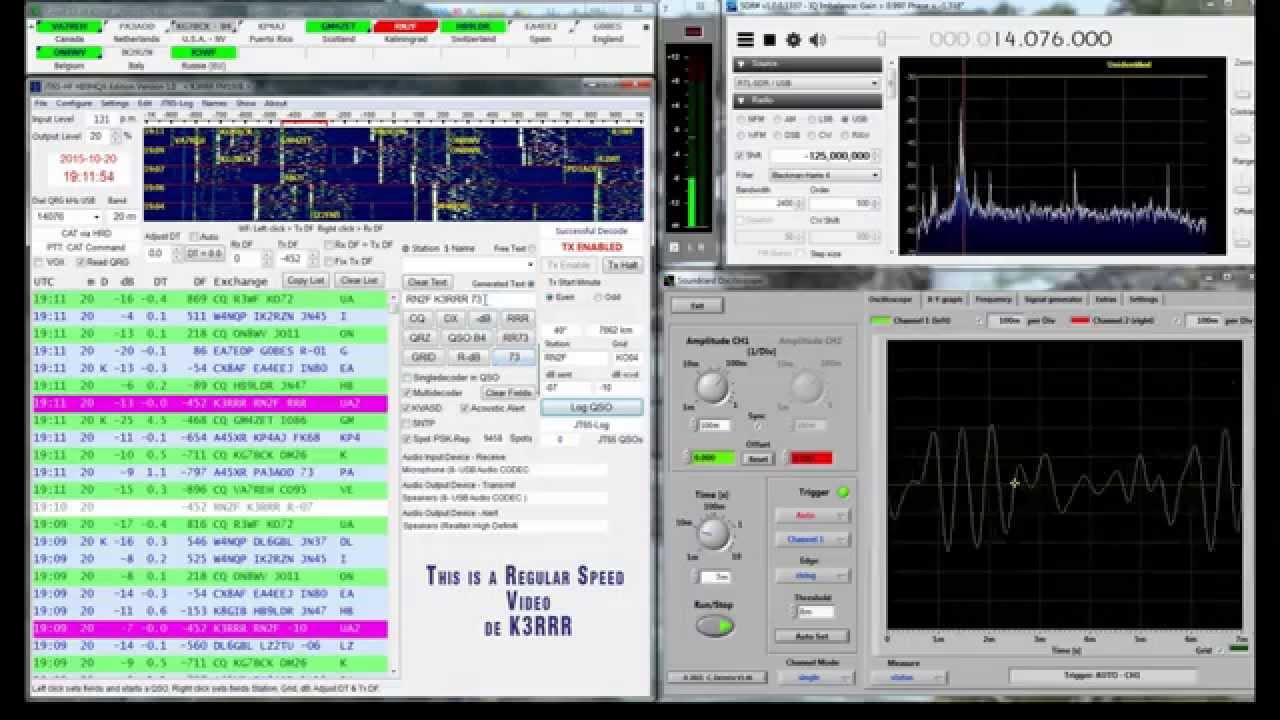This screenshot has height=720, width=1280.
Task: Open the JT65-Log menu
Action: (x=177, y=103)
